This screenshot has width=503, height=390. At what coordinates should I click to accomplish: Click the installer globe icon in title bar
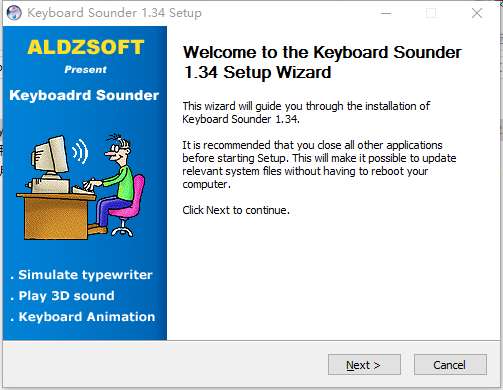(14, 13)
